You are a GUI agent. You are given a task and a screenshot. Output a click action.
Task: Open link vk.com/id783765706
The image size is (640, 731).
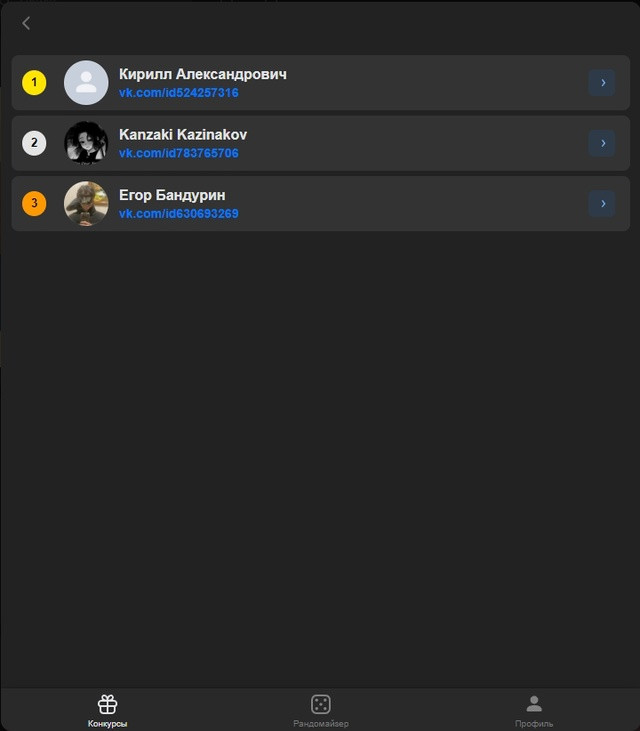[x=179, y=153]
